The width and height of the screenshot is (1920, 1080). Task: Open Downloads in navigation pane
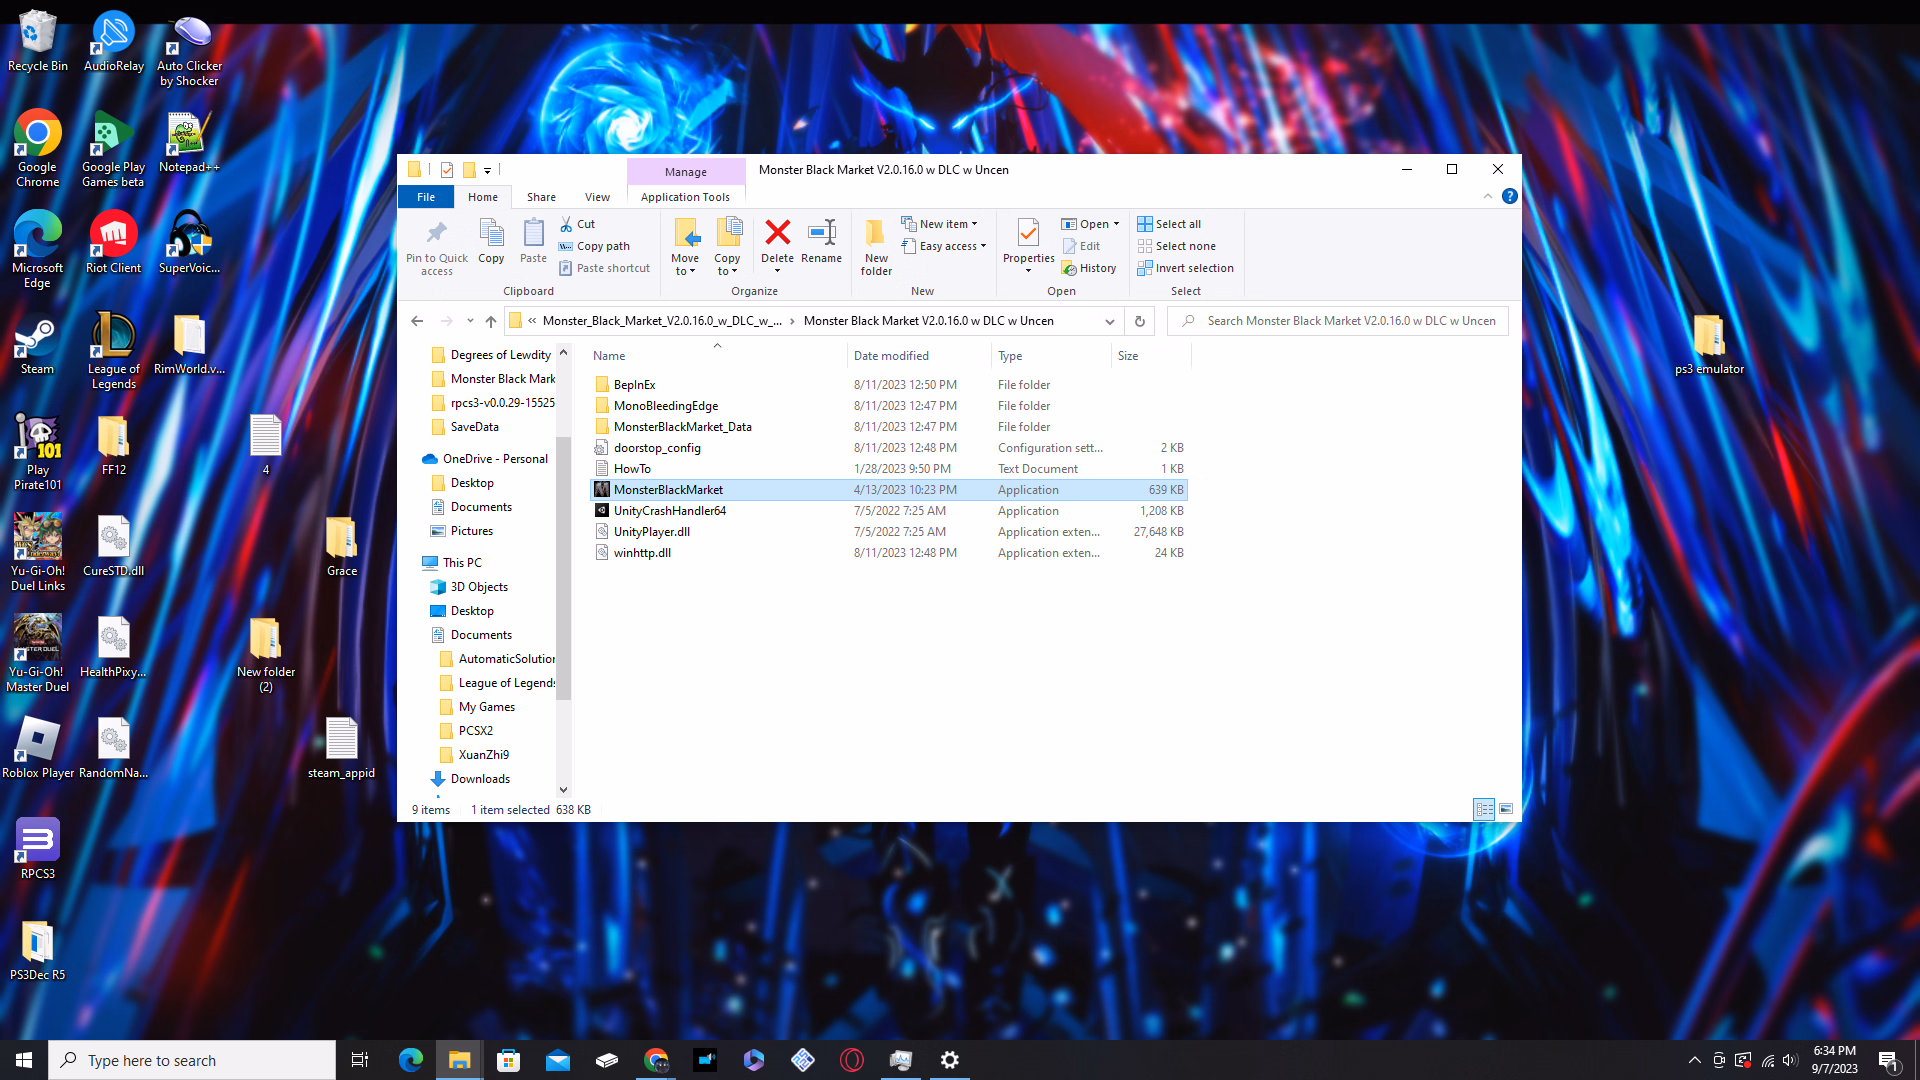point(480,779)
